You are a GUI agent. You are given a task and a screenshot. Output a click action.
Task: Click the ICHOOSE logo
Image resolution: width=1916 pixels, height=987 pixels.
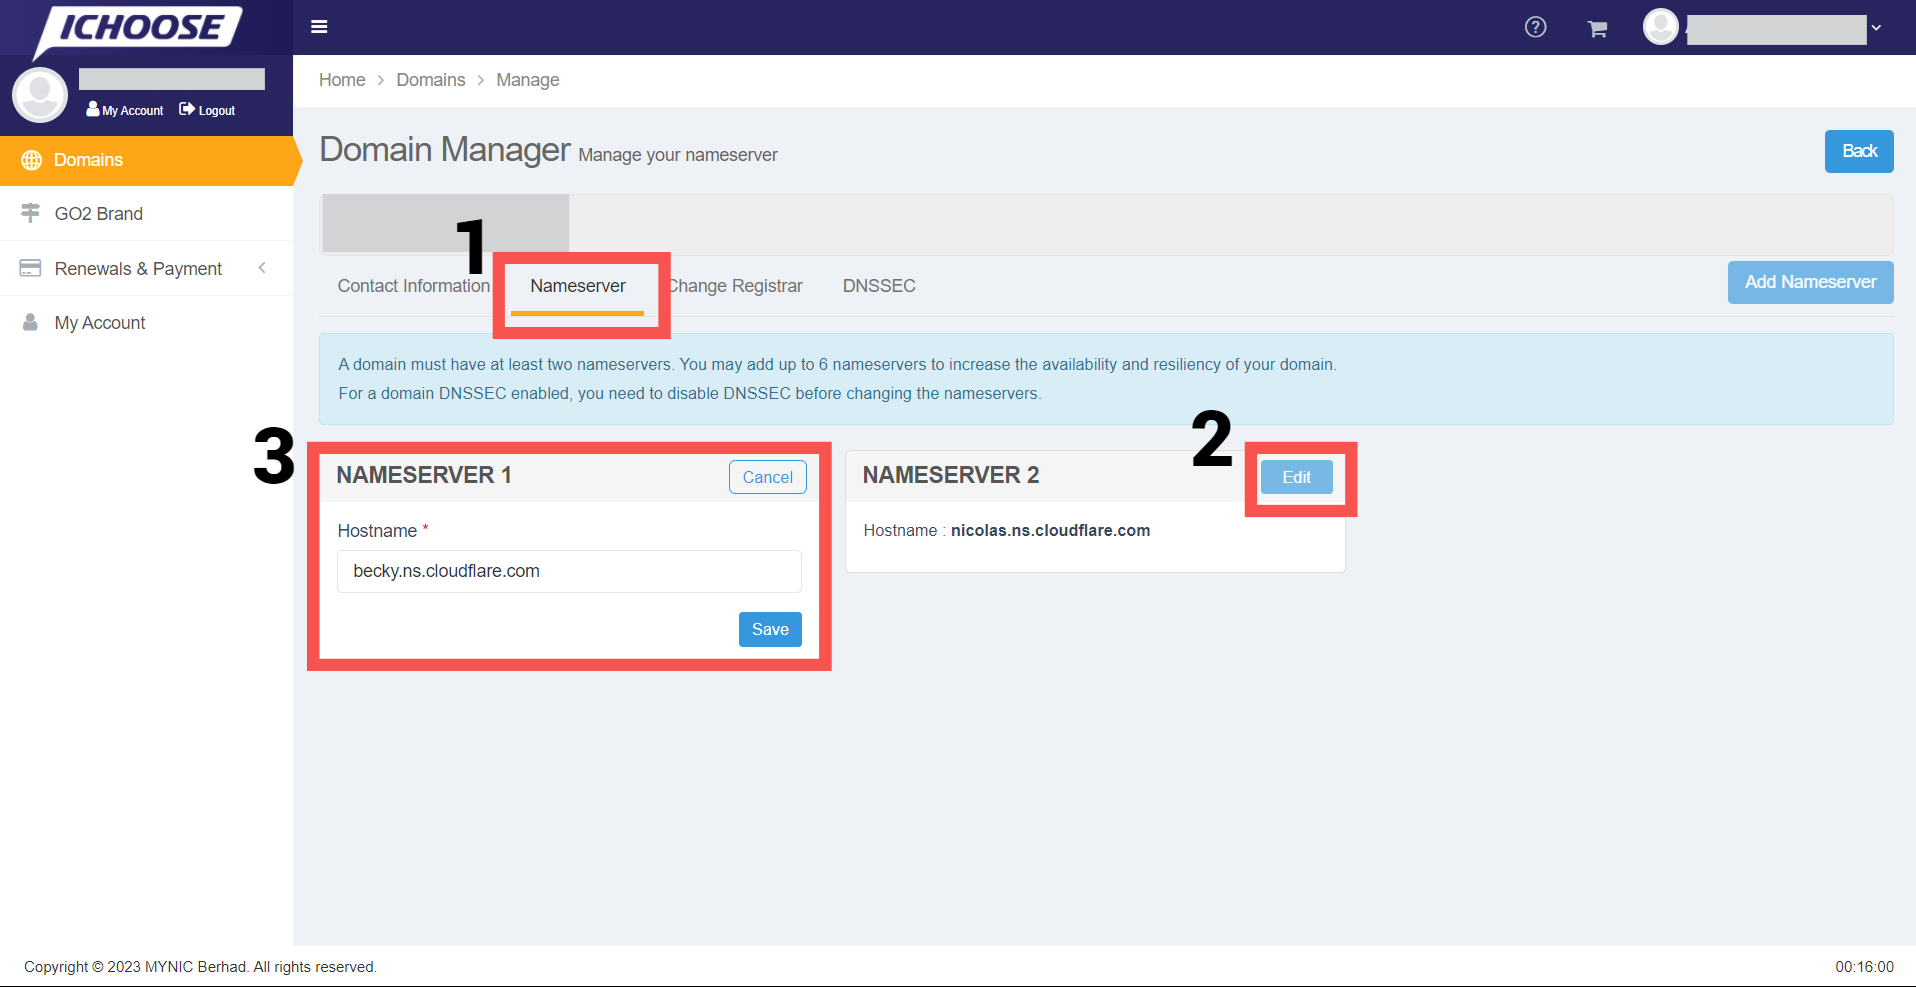[139, 29]
